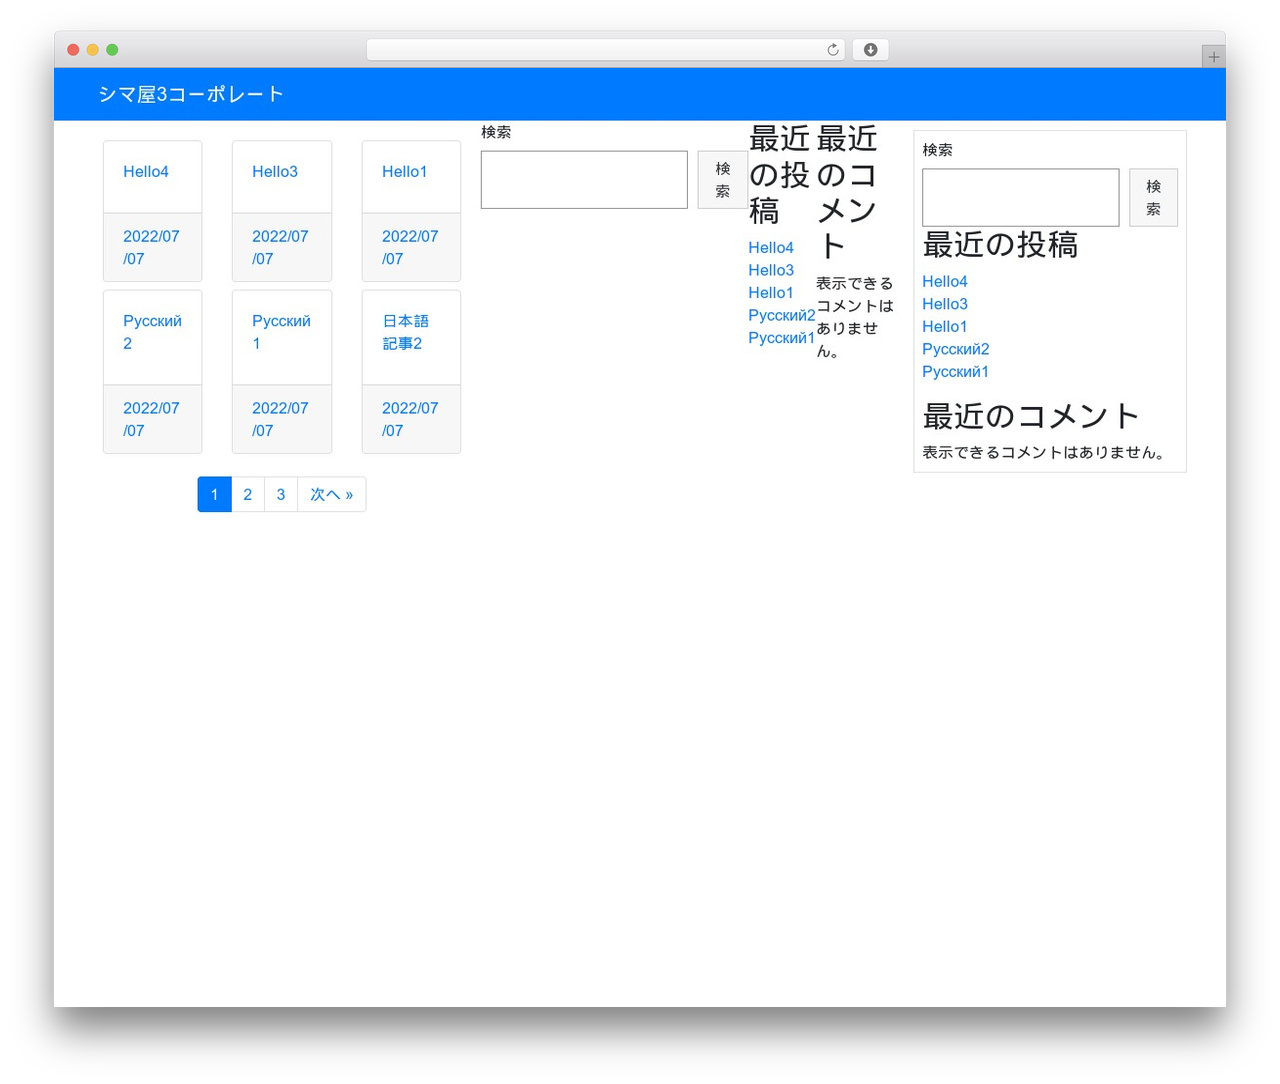This screenshot has width=1280, height=1084.
Task: Click the 次へ » next page button
Action: click(x=332, y=494)
